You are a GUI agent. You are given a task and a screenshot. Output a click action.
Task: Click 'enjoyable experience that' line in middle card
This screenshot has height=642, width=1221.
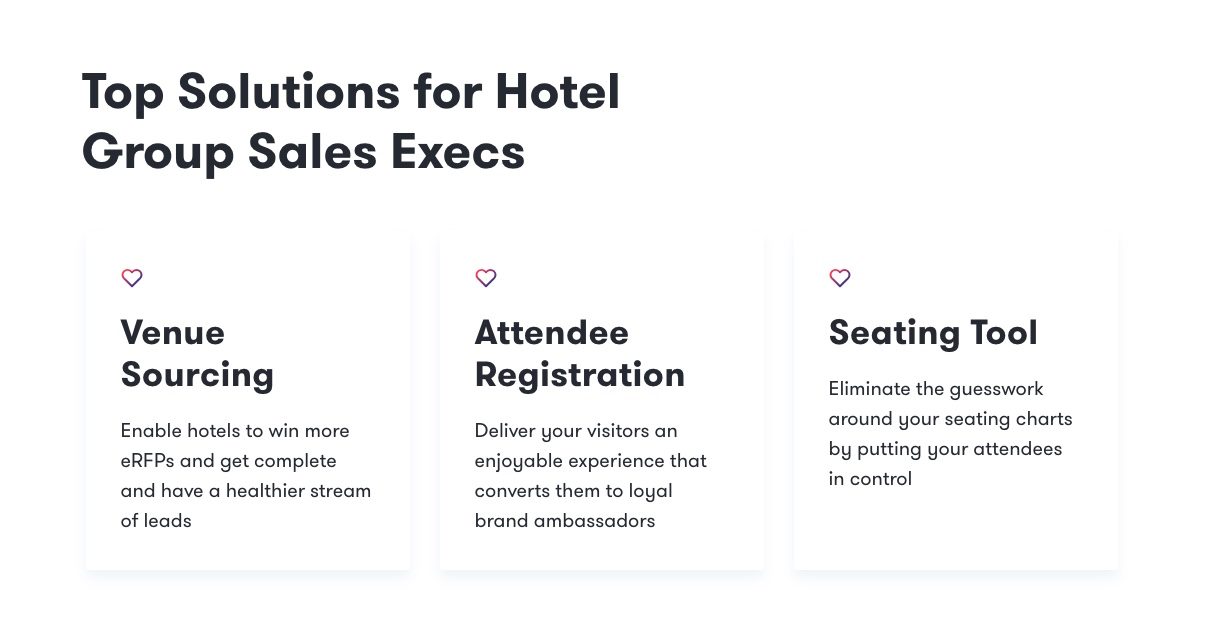click(590, 461)
